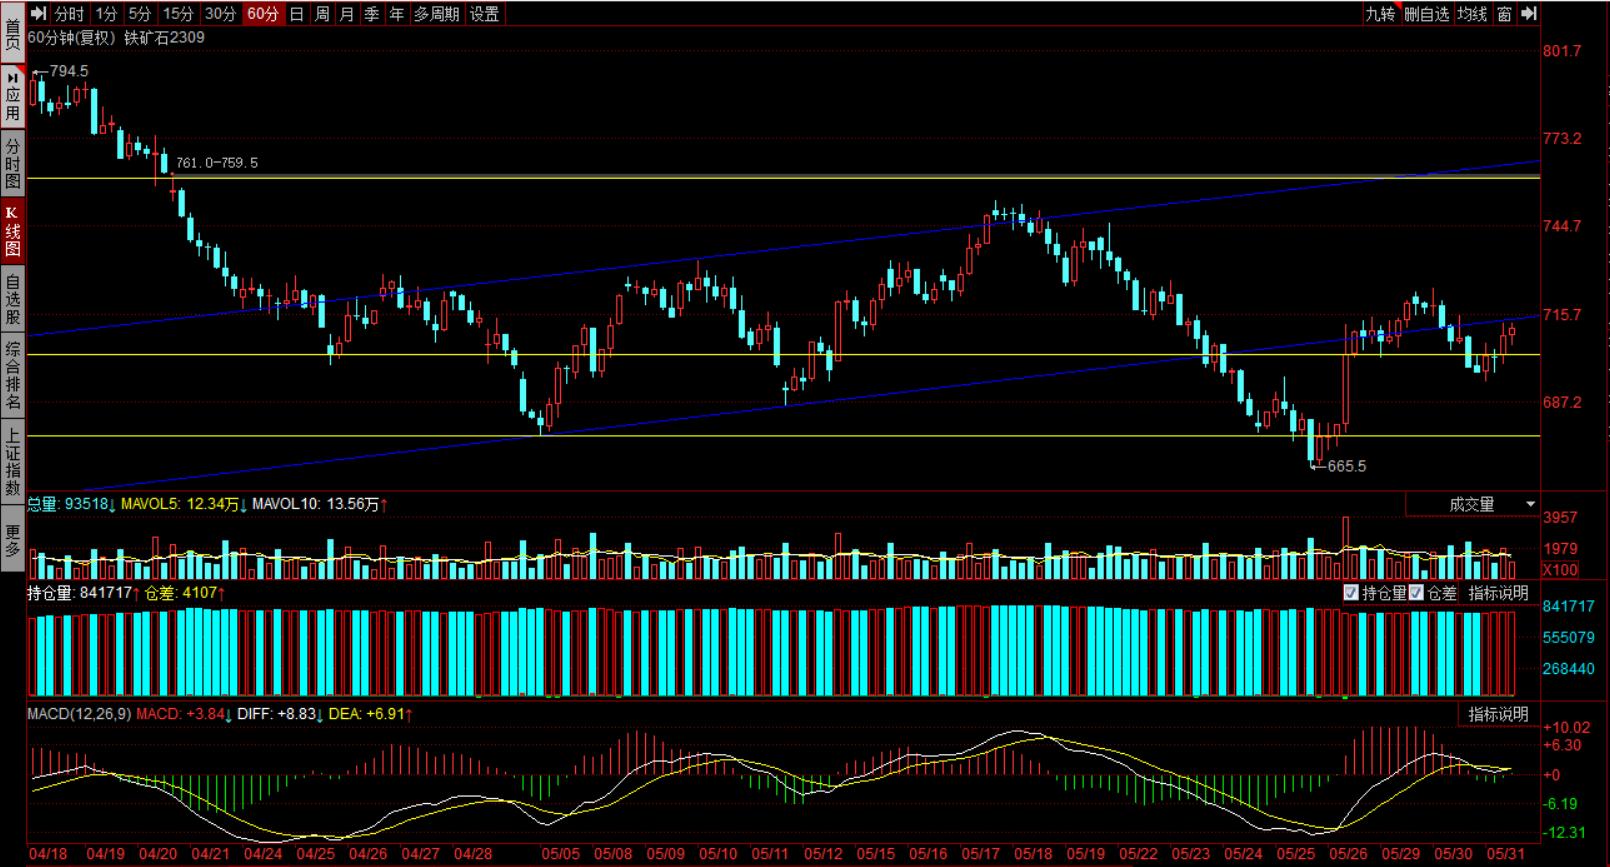Click the 删自选 button

pos(1426,14)
